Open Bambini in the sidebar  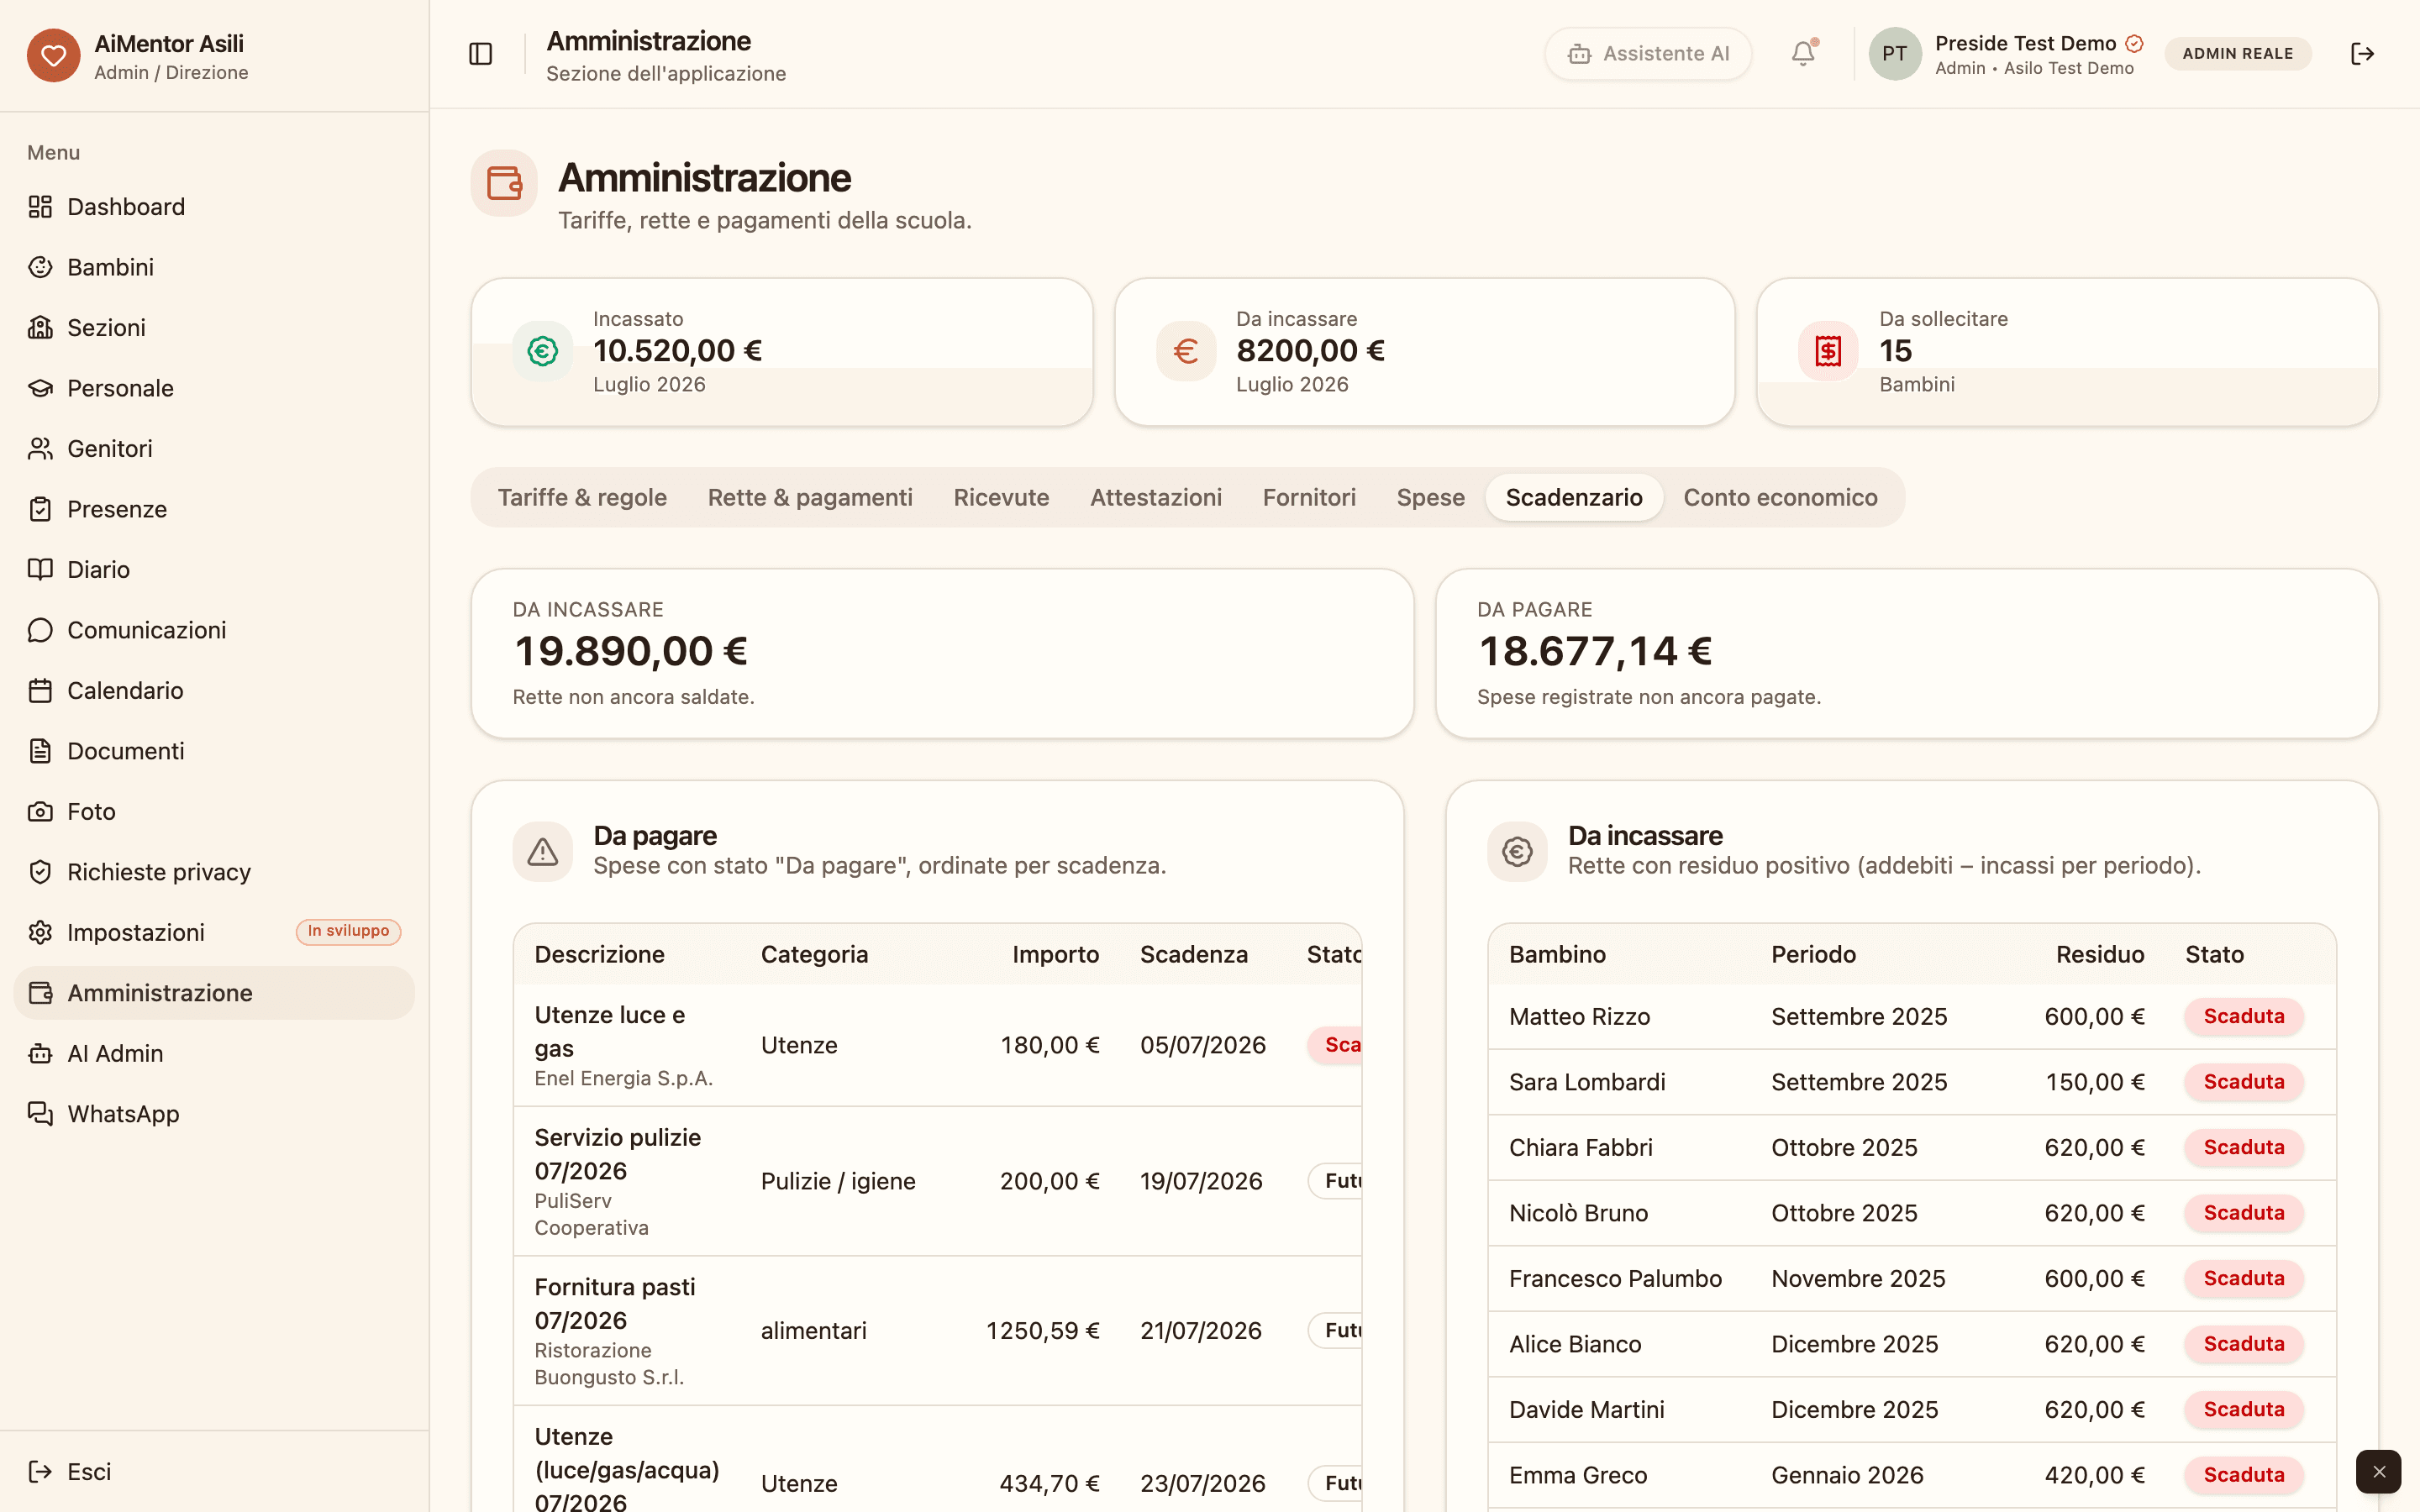tap(214, 267)
